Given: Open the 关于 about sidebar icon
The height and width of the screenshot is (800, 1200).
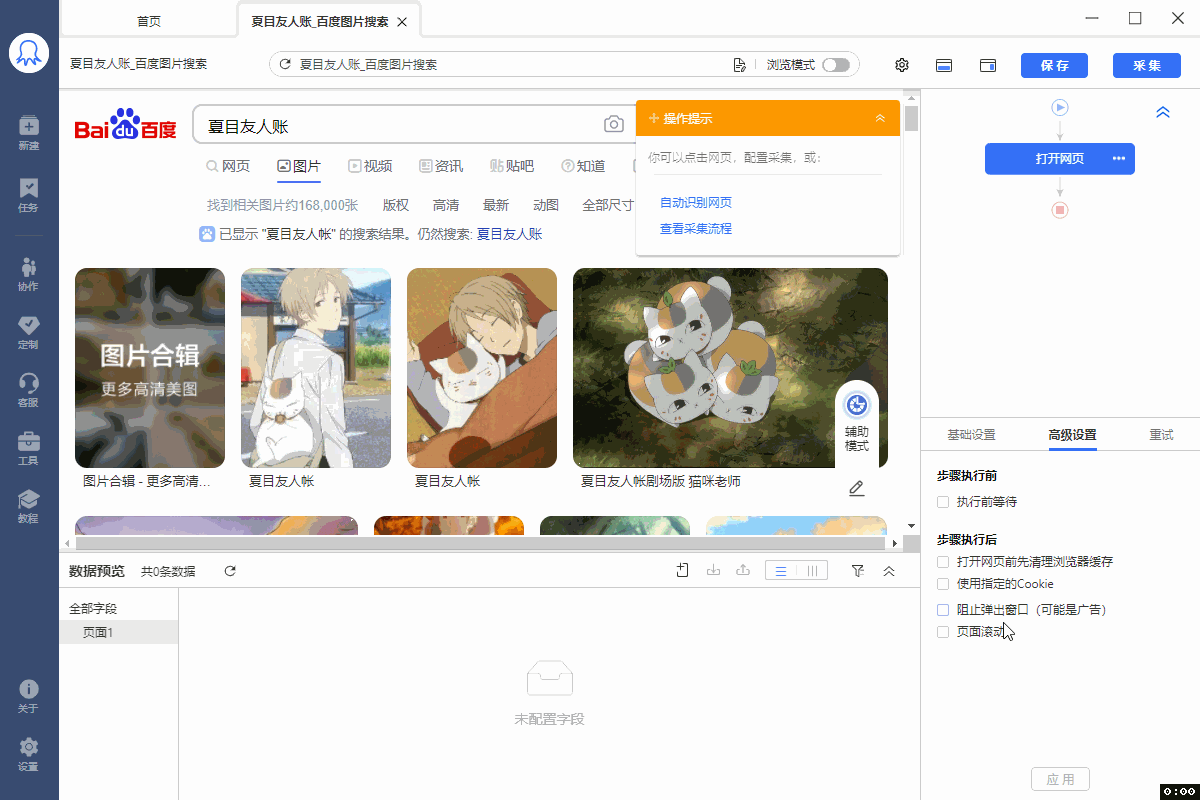Looking at the screenshot, I should pyautogui.click(x=29, y=695).
